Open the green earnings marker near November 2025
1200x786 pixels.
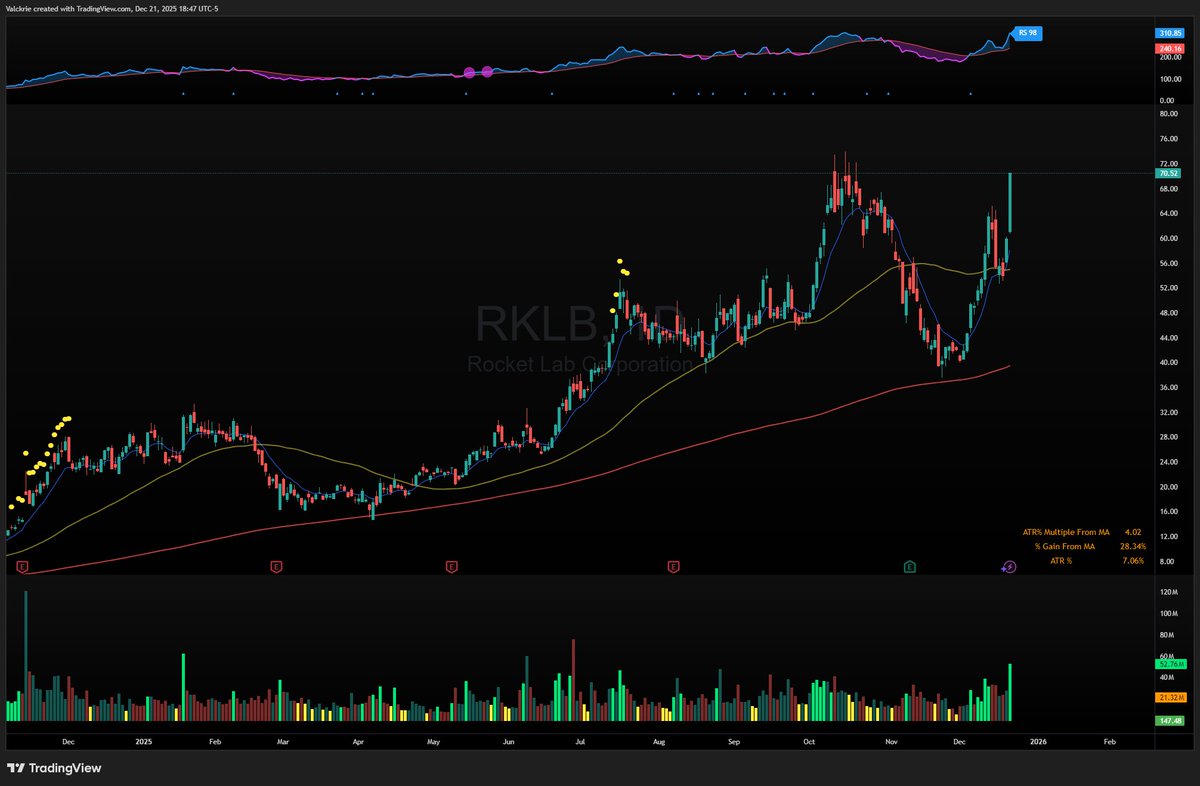[909, 567]
